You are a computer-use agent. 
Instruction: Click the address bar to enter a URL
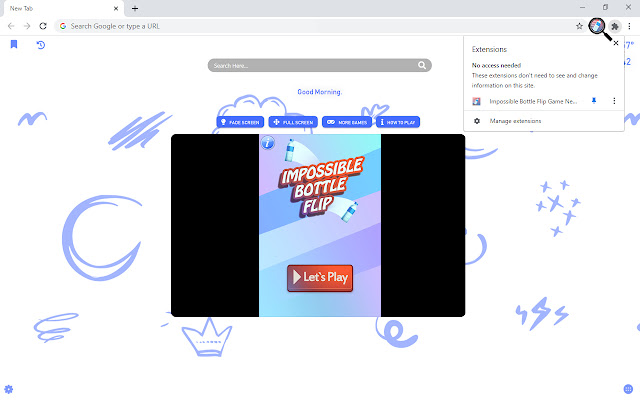(318, 26)
